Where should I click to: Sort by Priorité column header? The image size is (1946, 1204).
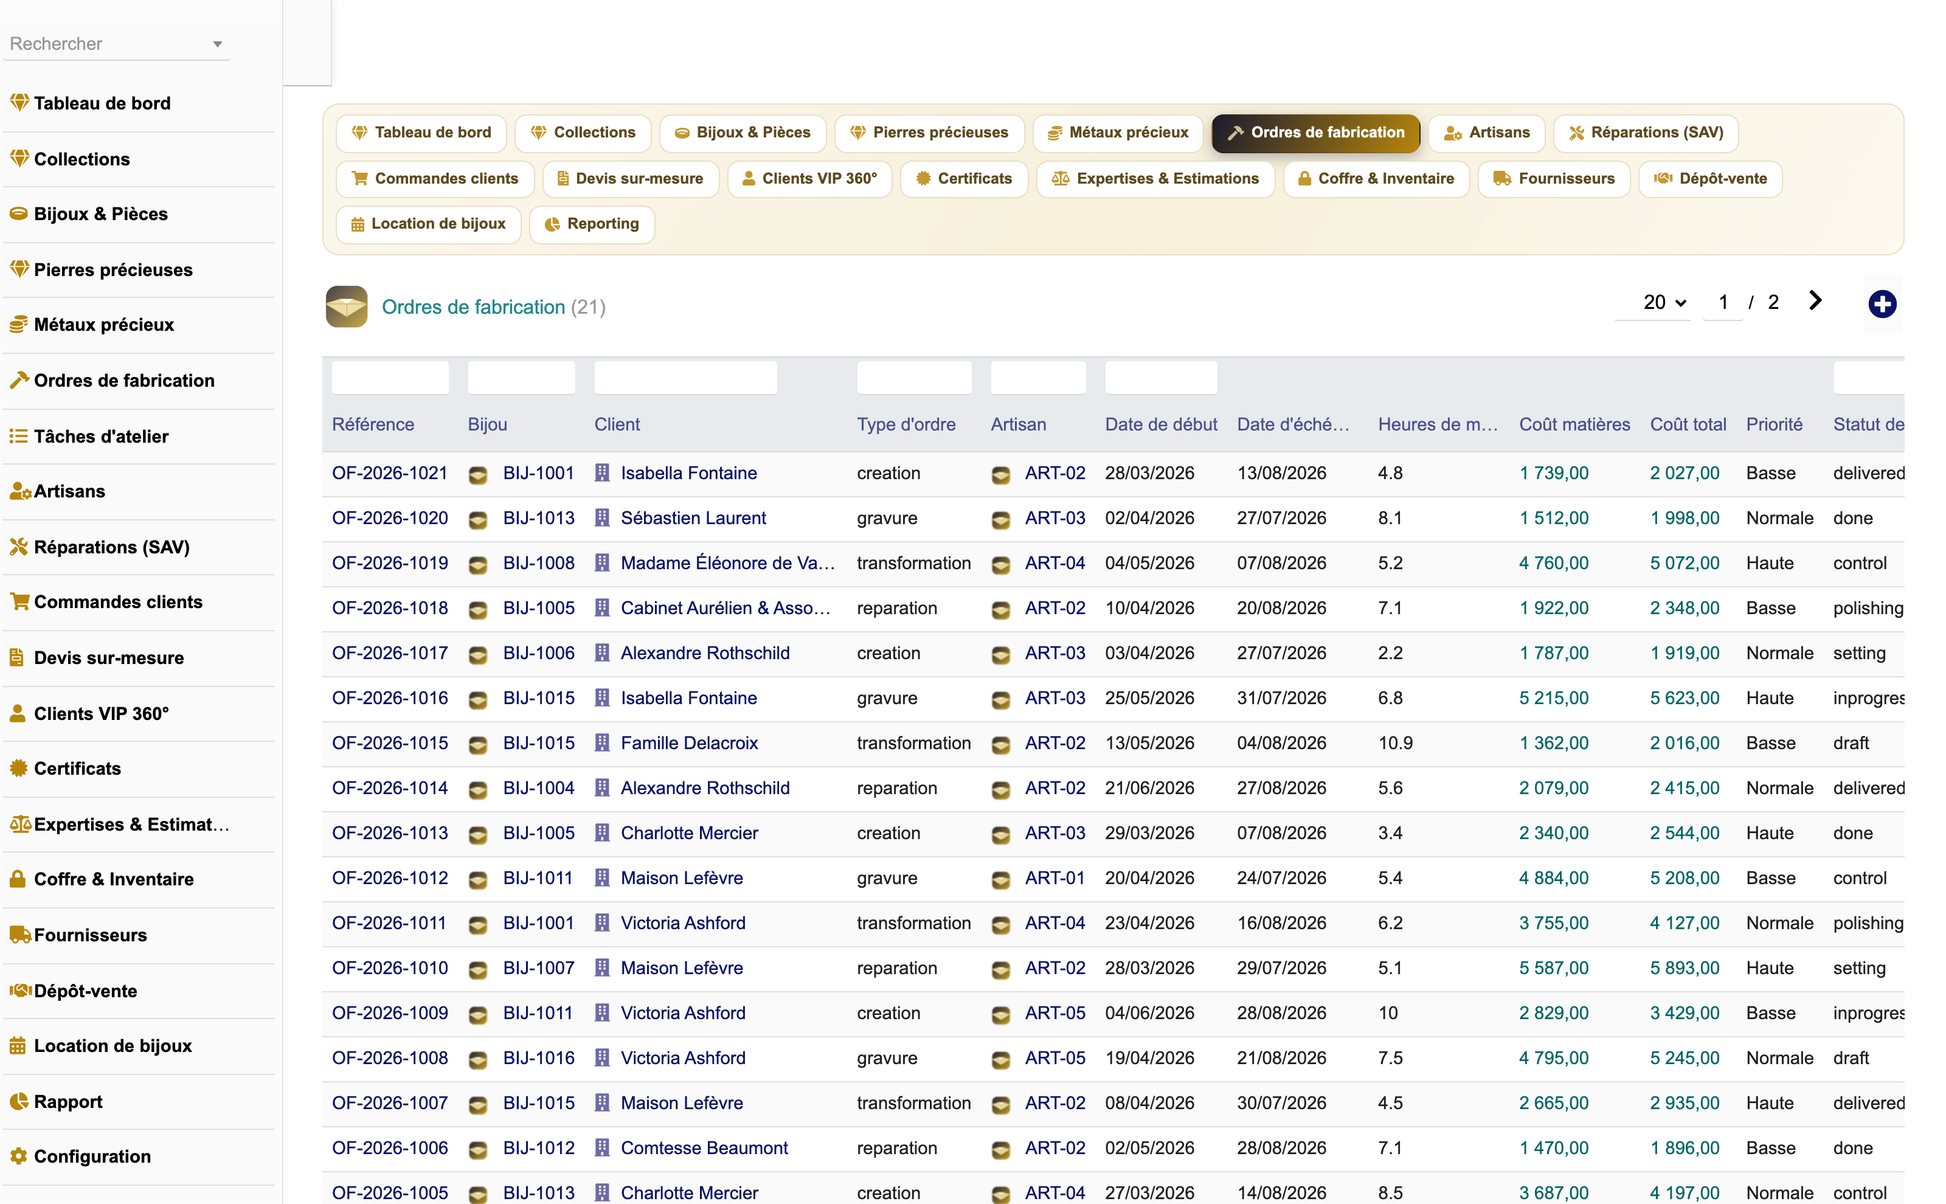(1774, 424)
